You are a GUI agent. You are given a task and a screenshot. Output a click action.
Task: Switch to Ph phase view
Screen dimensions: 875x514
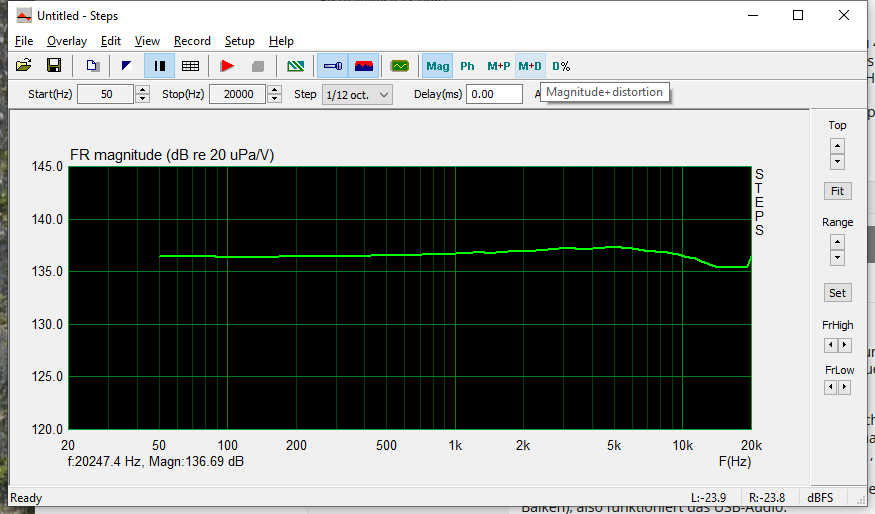pyautogui.click(x=467, y=66)
